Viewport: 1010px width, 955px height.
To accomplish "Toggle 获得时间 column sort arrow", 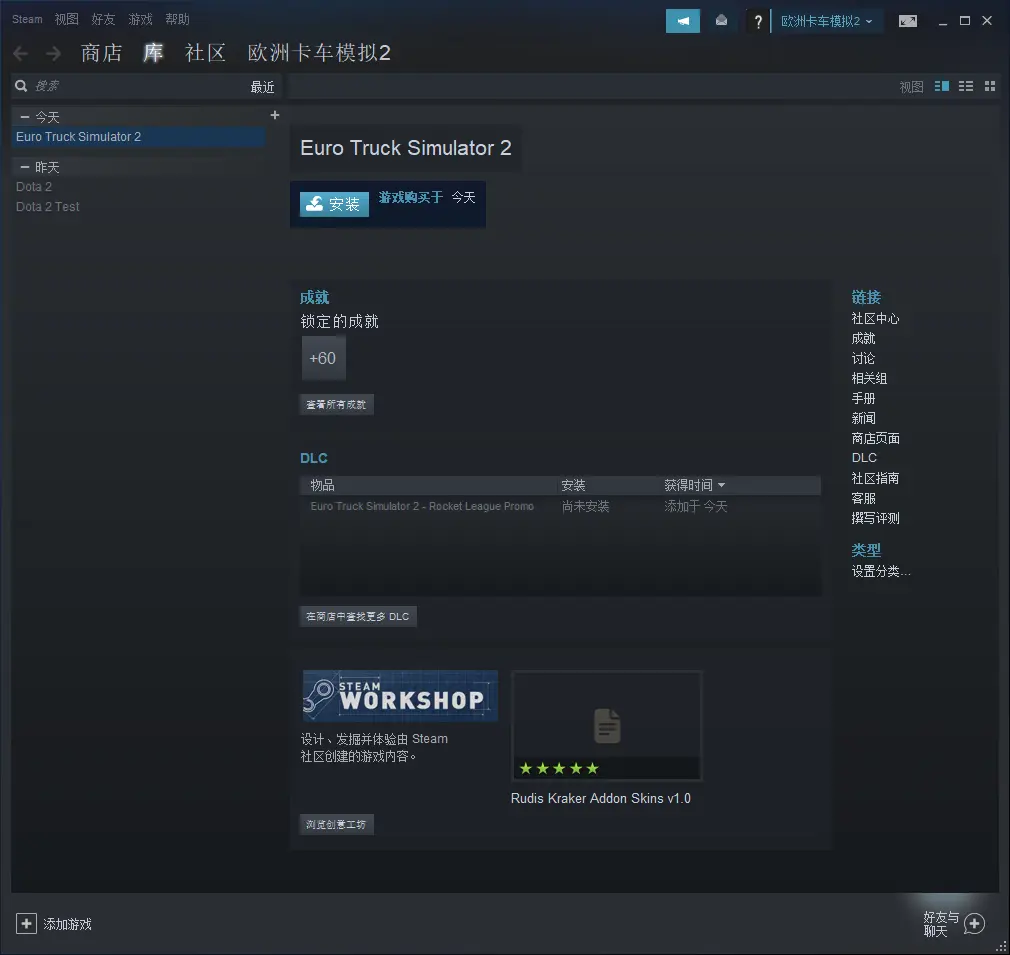I will (721, 485).
